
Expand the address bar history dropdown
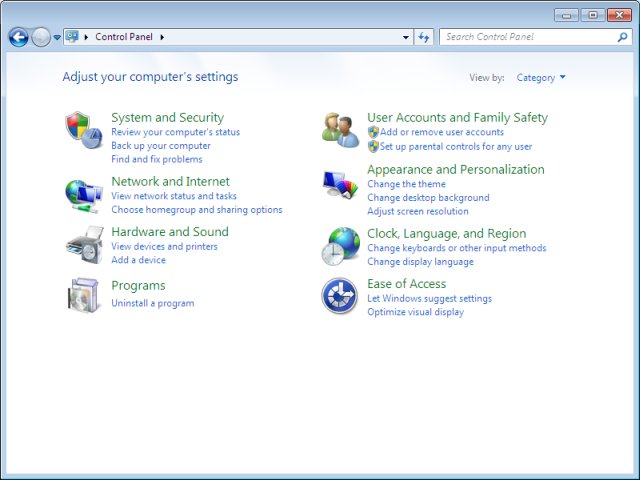tap(406, 37)
